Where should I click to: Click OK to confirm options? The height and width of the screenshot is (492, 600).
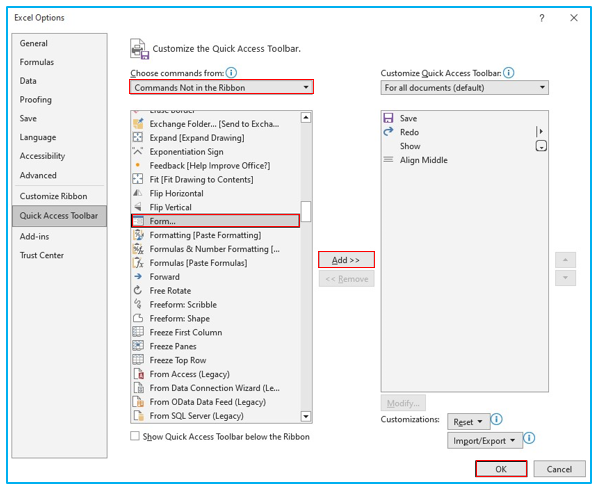[x=501, y=469]
